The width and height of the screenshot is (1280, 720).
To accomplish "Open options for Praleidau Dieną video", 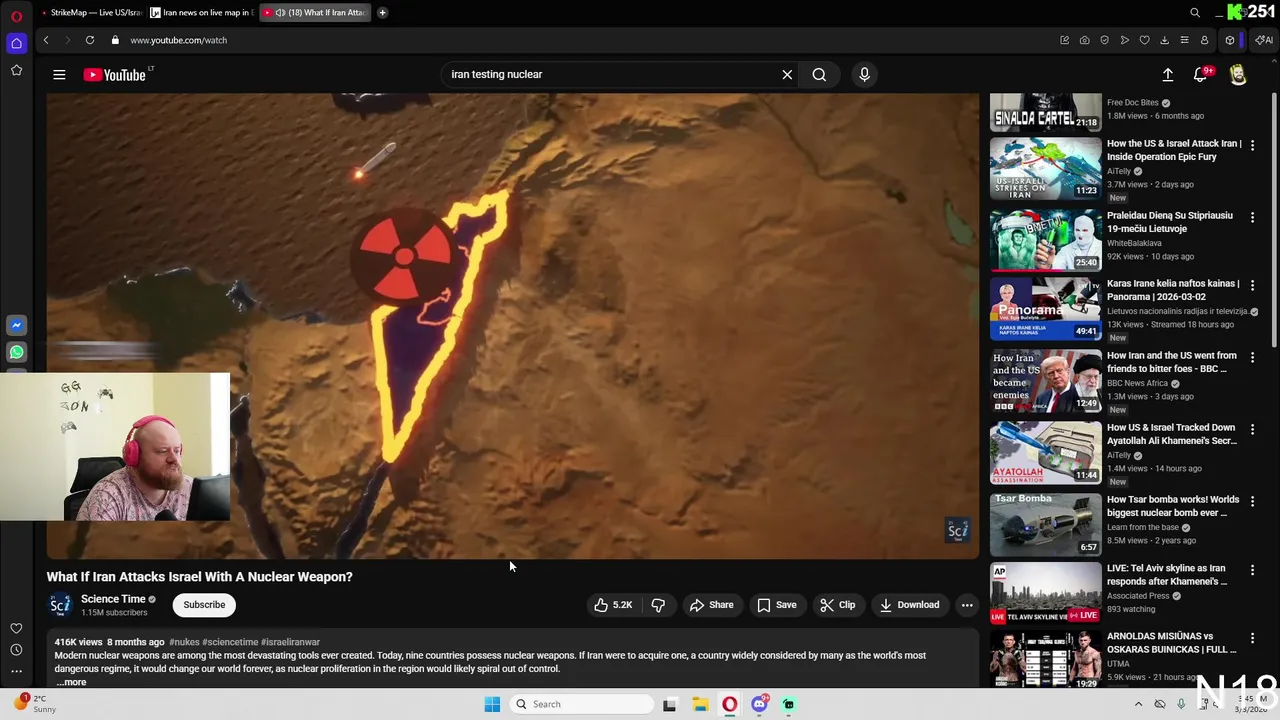I will [1252, 217].
